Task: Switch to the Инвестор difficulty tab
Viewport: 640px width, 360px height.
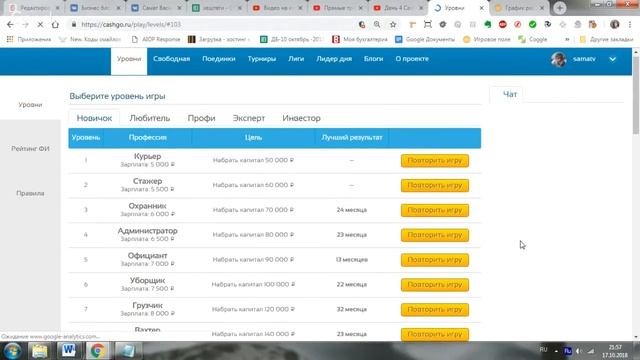Action: point(301,118)
